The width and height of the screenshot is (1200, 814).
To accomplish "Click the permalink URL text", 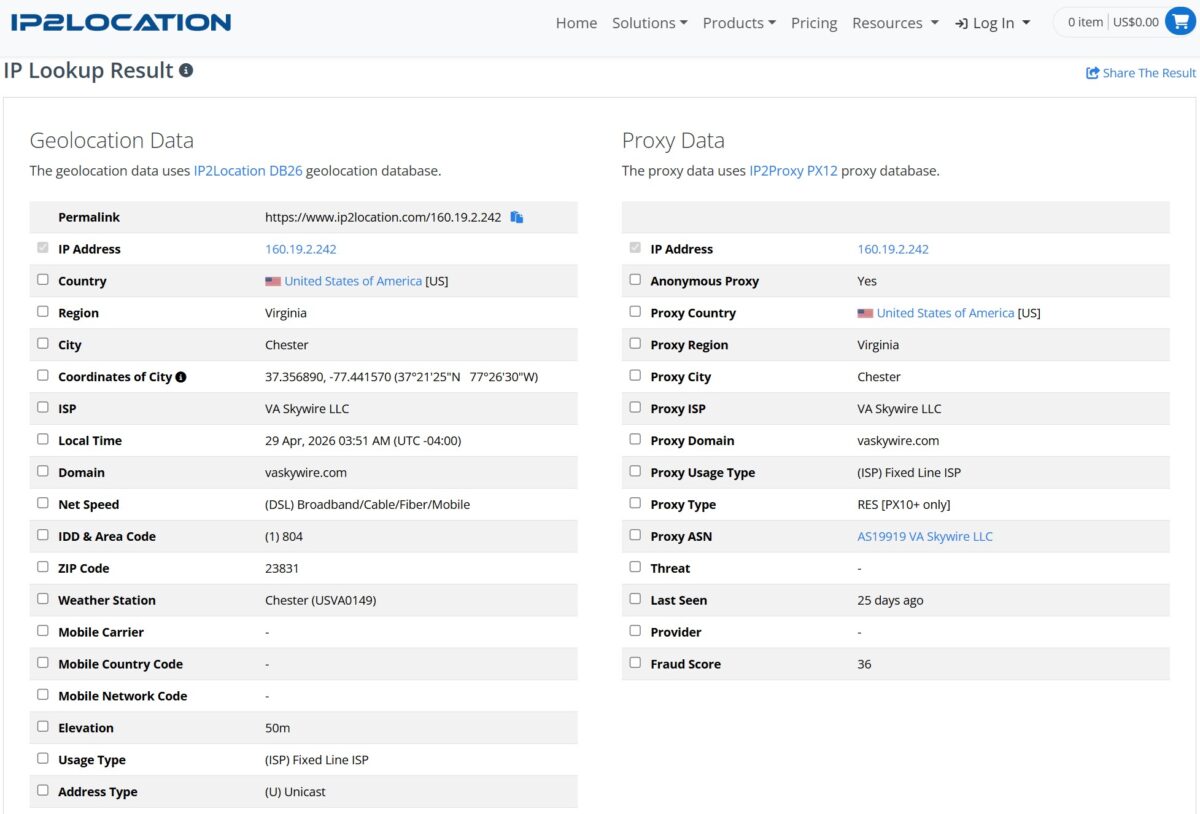I will pyautogui.click(x=383, y=217).
